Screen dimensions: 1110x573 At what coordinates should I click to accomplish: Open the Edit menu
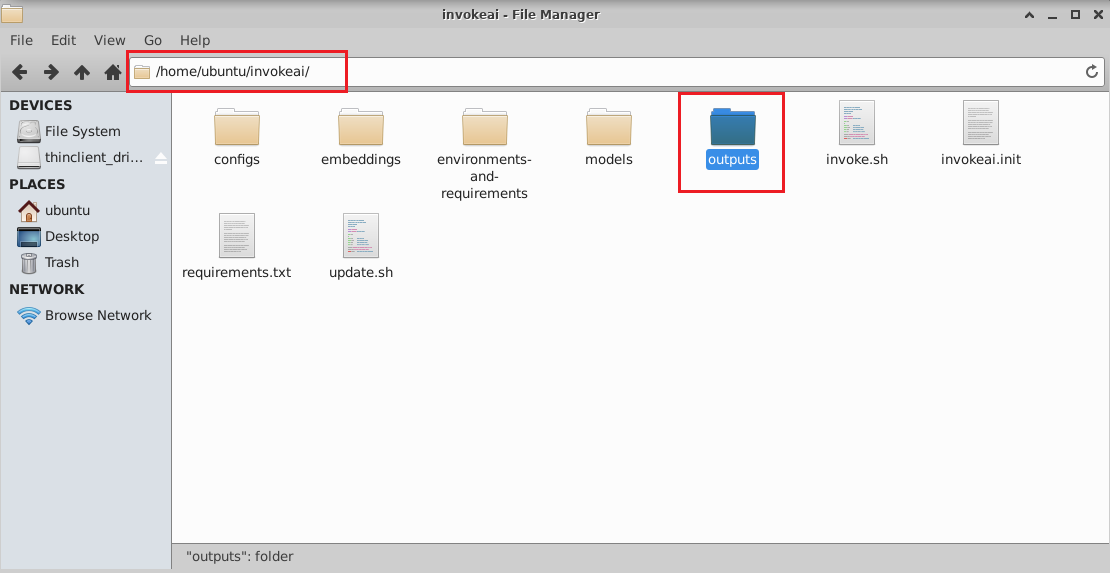pos(63,40)
